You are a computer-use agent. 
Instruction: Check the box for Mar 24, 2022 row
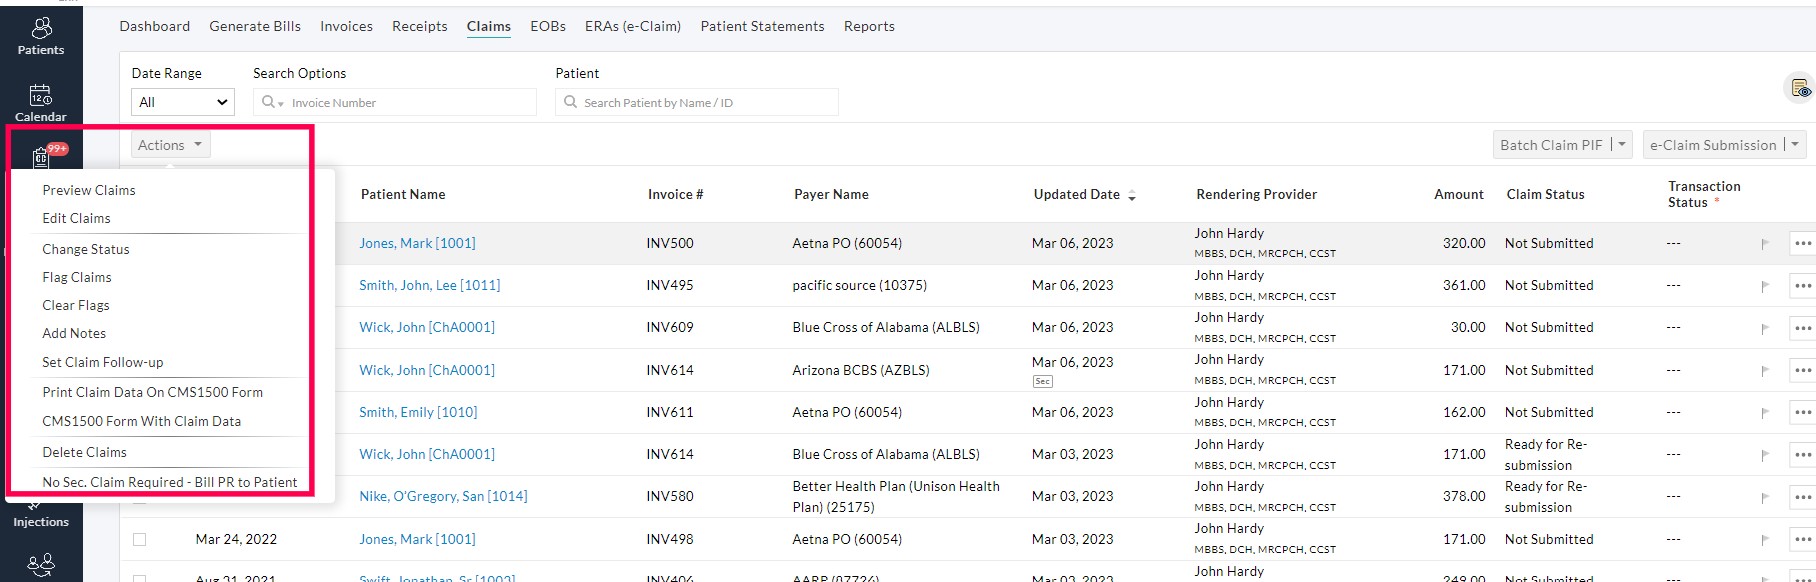pos(140,539)
